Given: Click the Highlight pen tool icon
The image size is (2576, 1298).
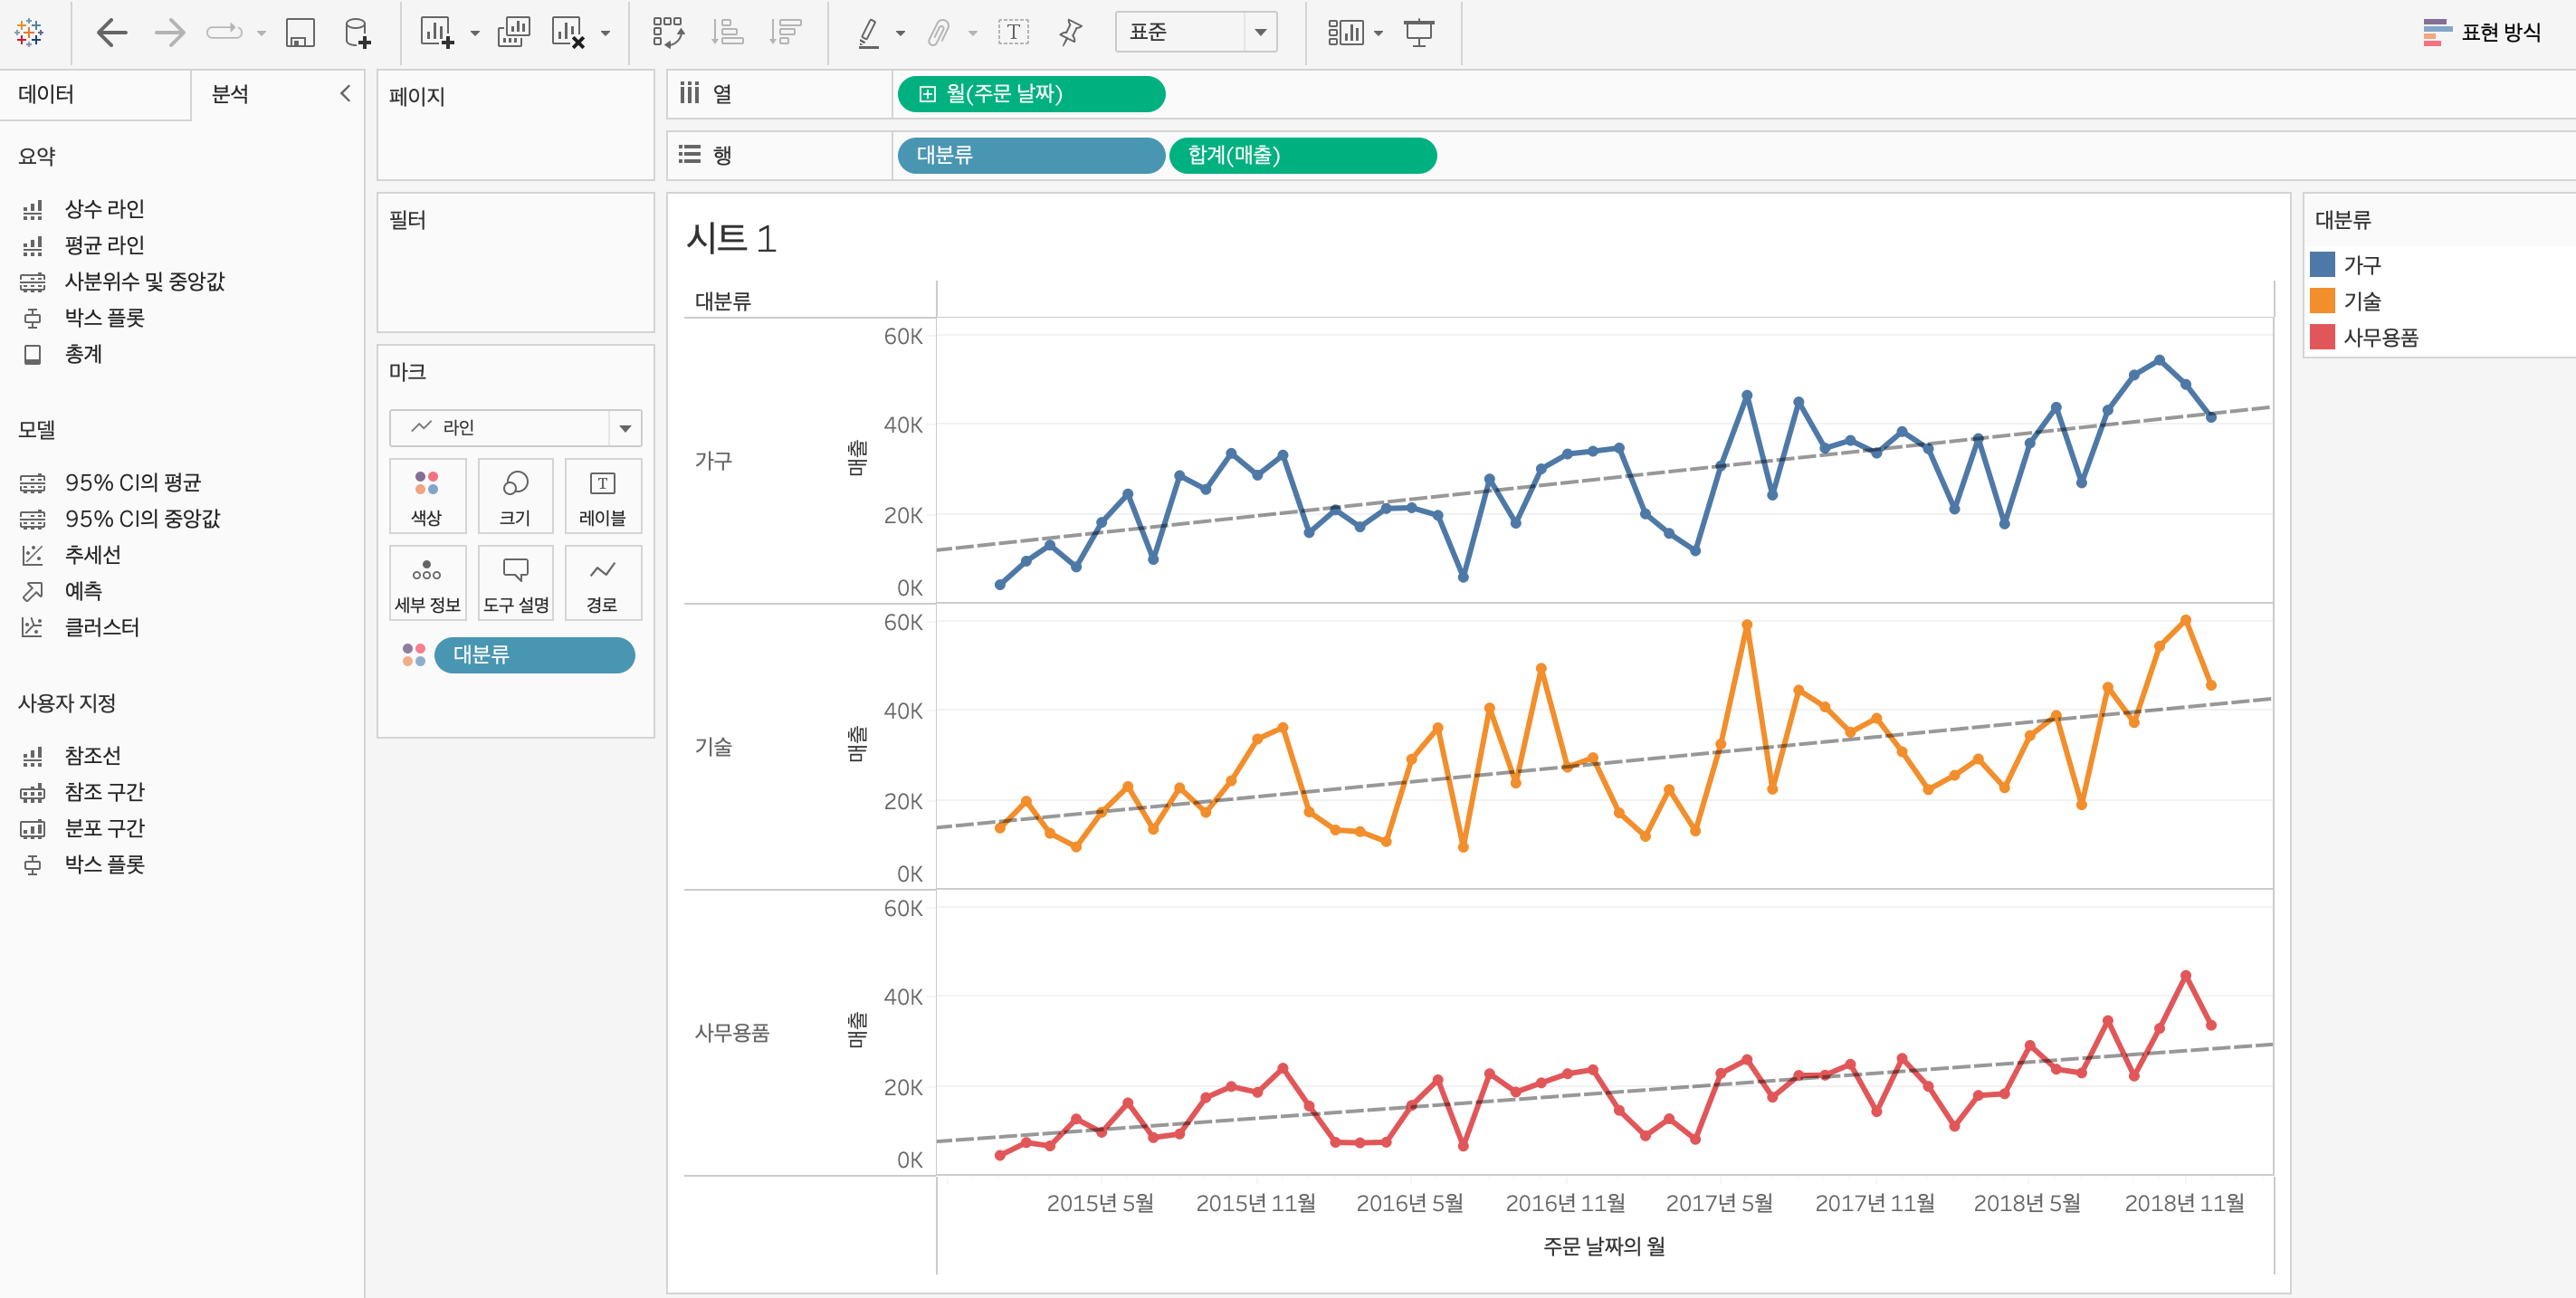Looking at the screenshot, I should [x=868, y=33].
